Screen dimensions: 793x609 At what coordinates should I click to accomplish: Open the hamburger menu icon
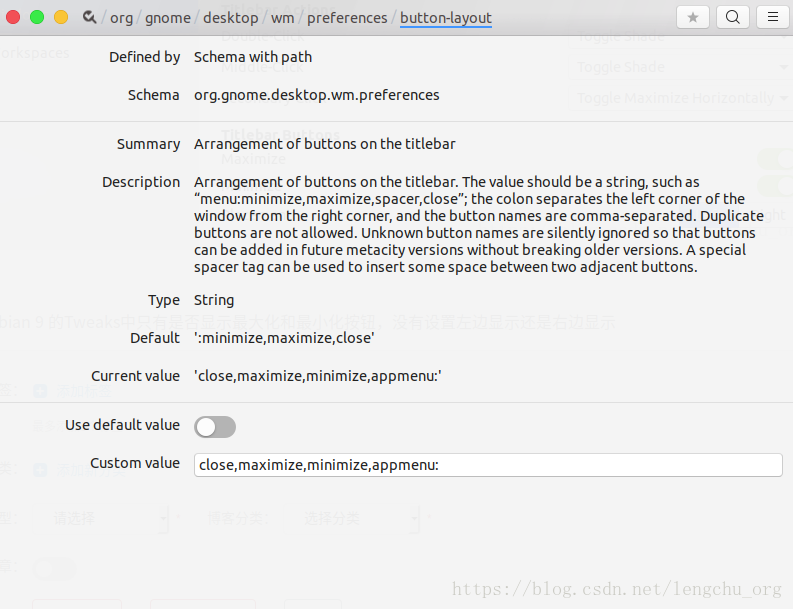(x=773, y=17)
